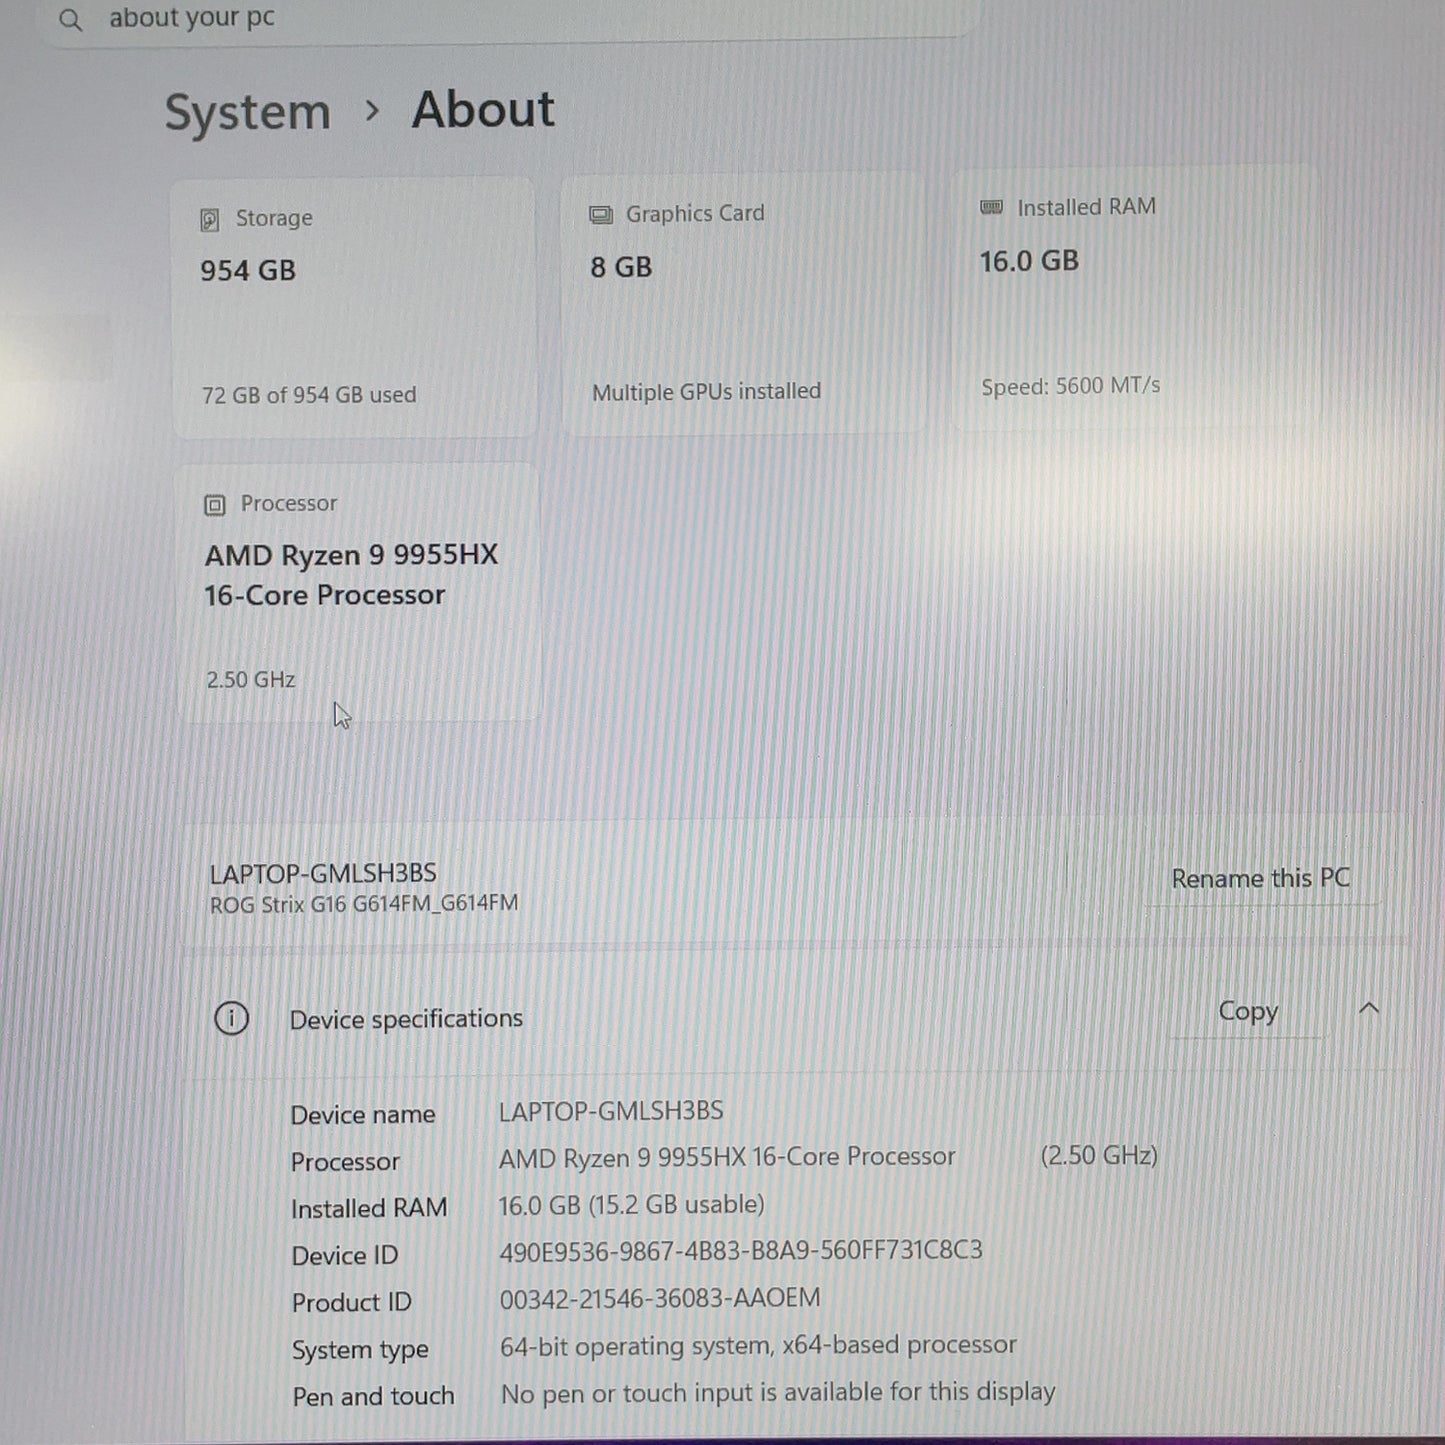The image size is (1445, 1445).
Task: Open the Storage card title
Action: pyautogui.click(x=274, y=218)
